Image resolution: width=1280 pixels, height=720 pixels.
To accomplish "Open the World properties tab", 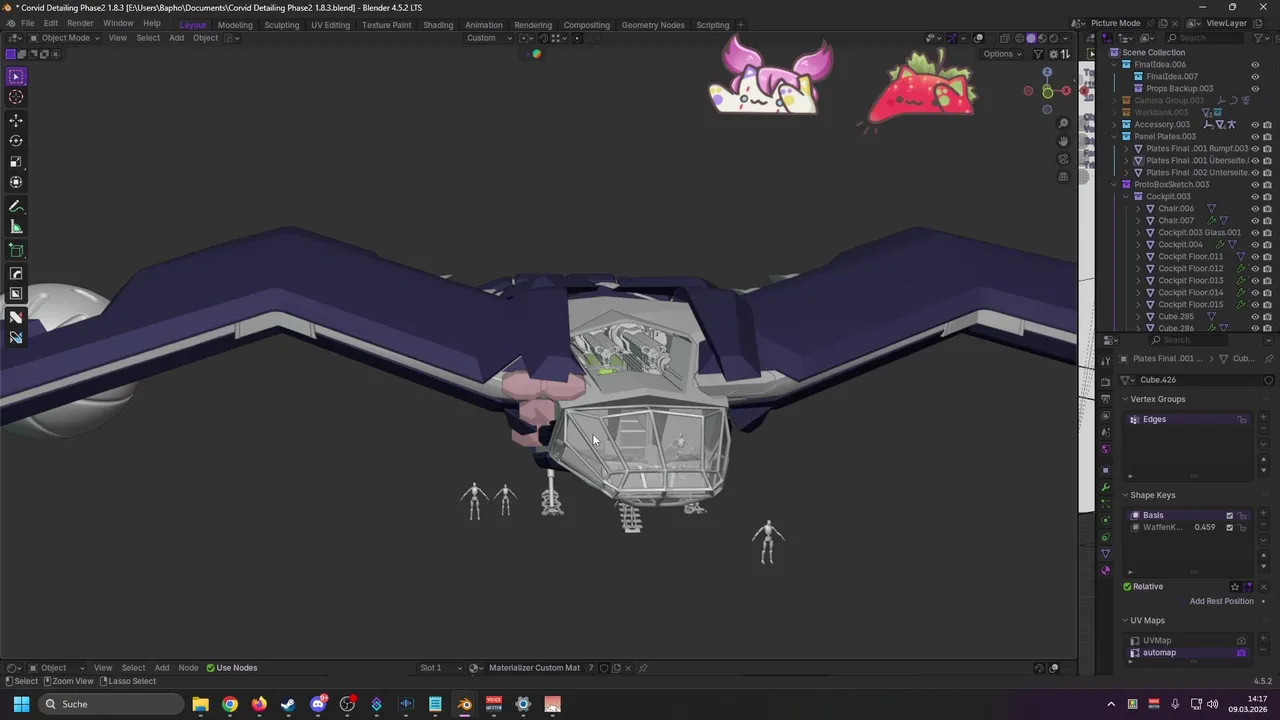I will [x=1105, y=450].
